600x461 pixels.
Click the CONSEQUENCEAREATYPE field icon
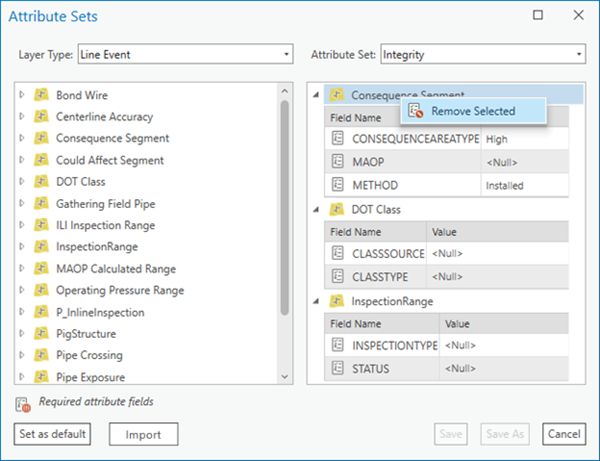(x=337, y=139)
